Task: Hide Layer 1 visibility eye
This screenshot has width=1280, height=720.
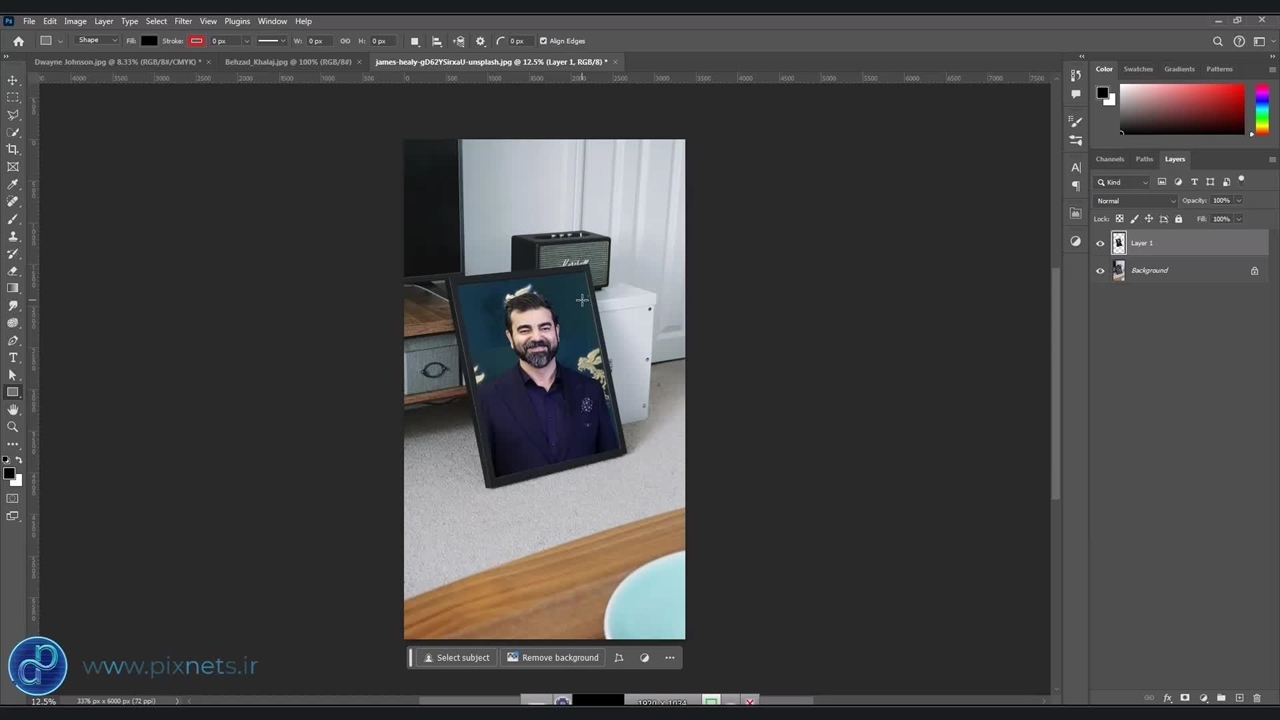Action: point(1101,243)
